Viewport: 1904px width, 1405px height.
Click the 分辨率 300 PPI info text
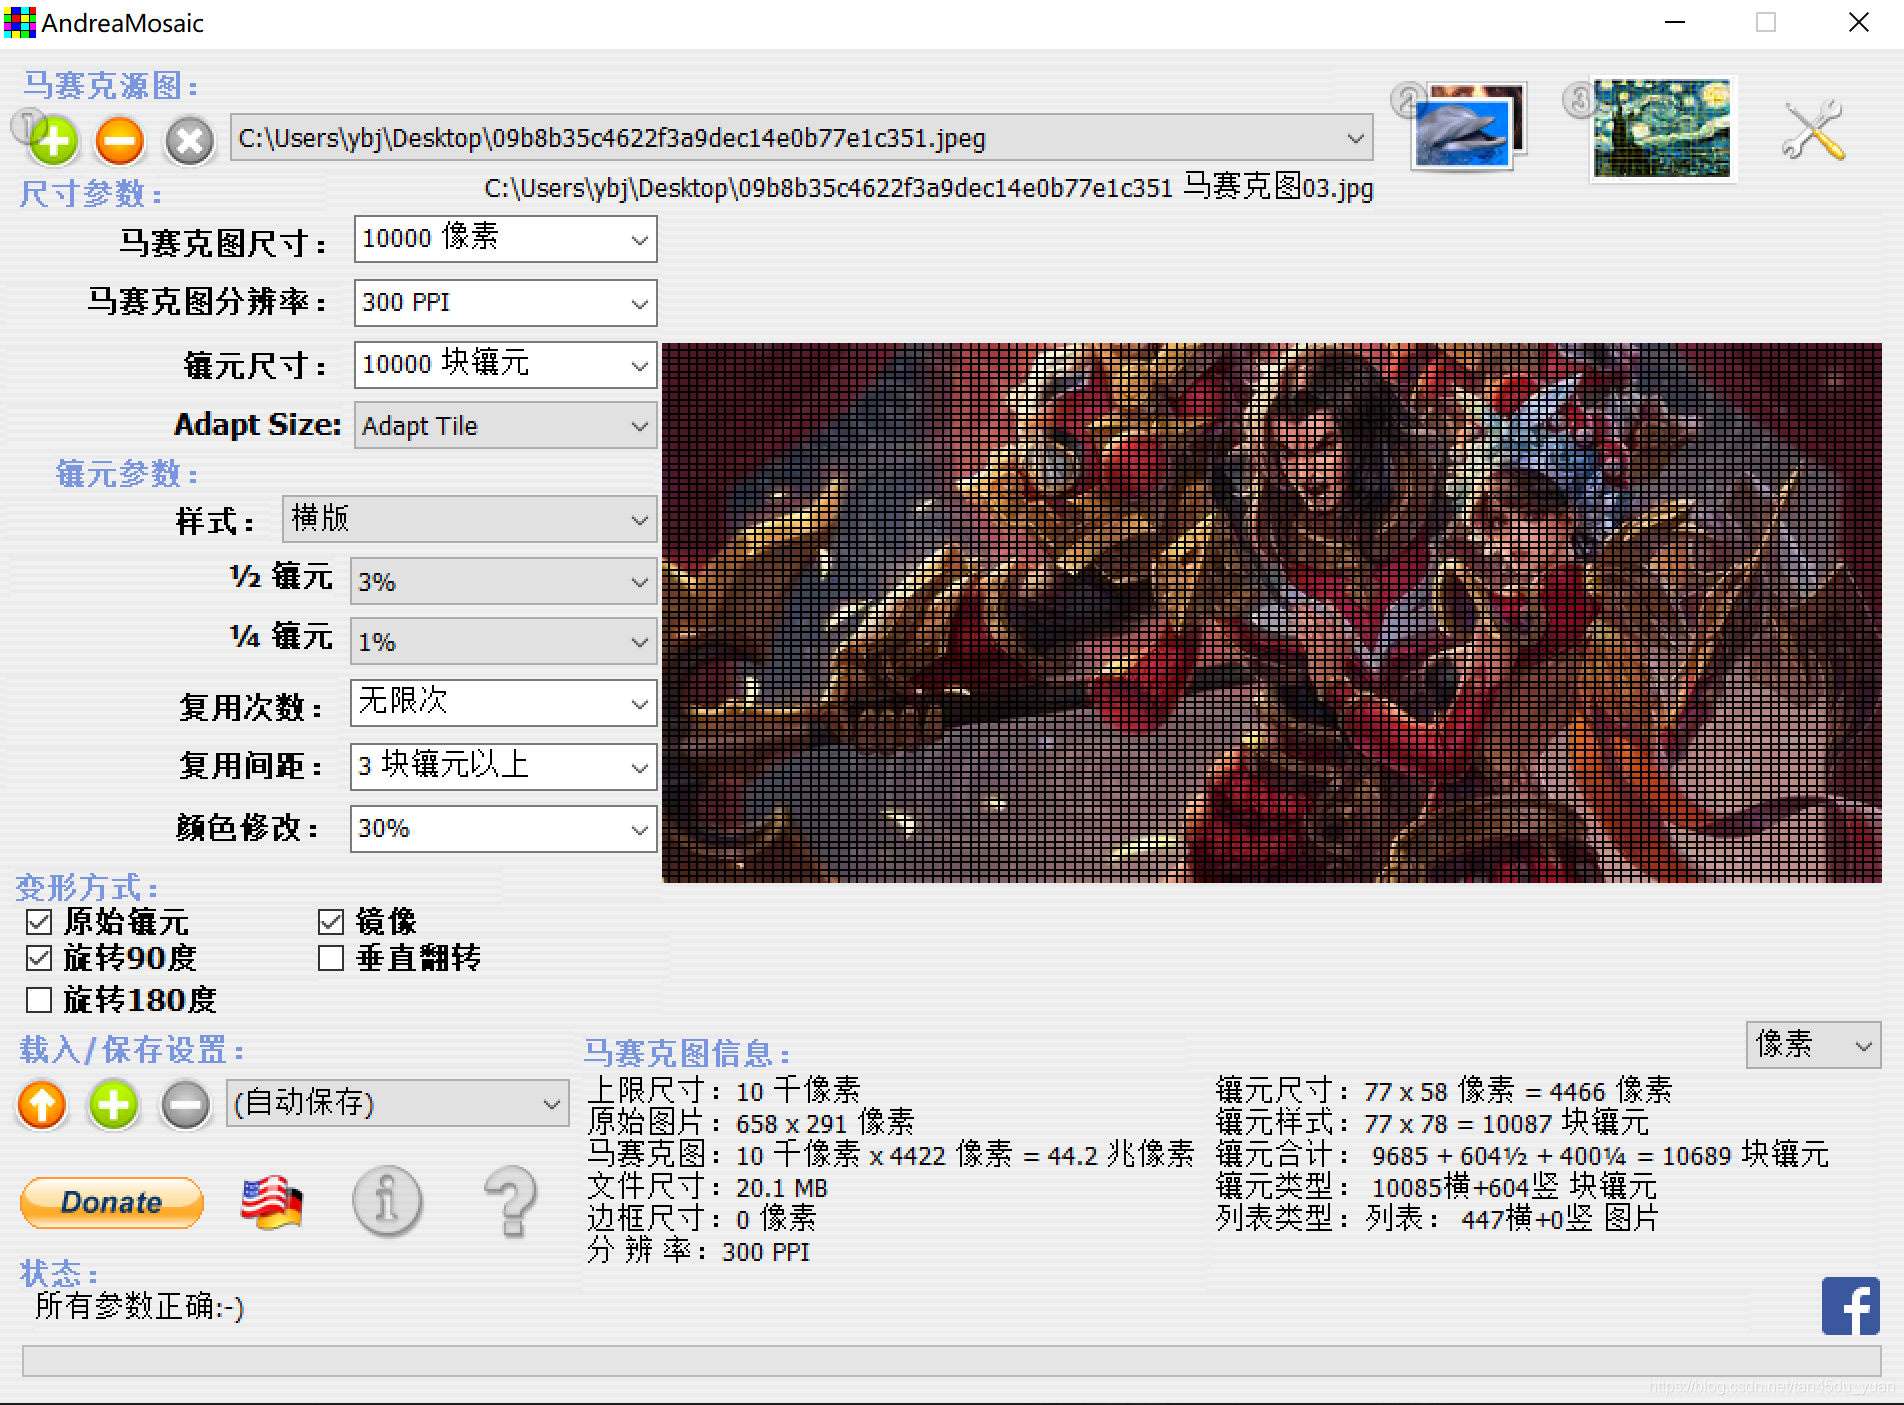point(699,1251)
